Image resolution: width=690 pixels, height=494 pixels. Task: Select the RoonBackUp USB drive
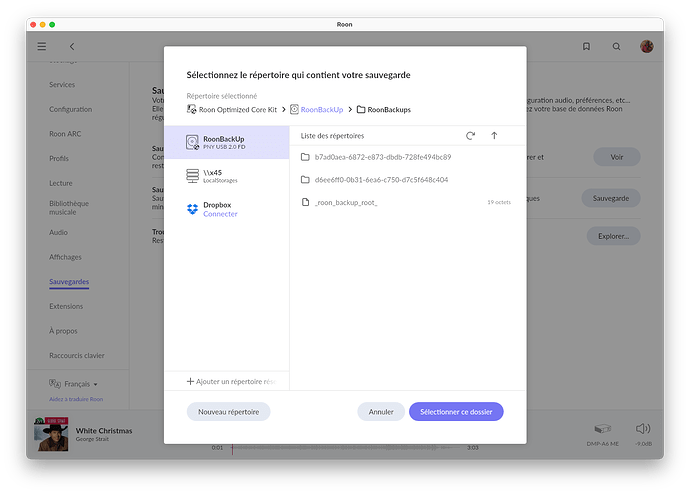(x=227, y=142)
